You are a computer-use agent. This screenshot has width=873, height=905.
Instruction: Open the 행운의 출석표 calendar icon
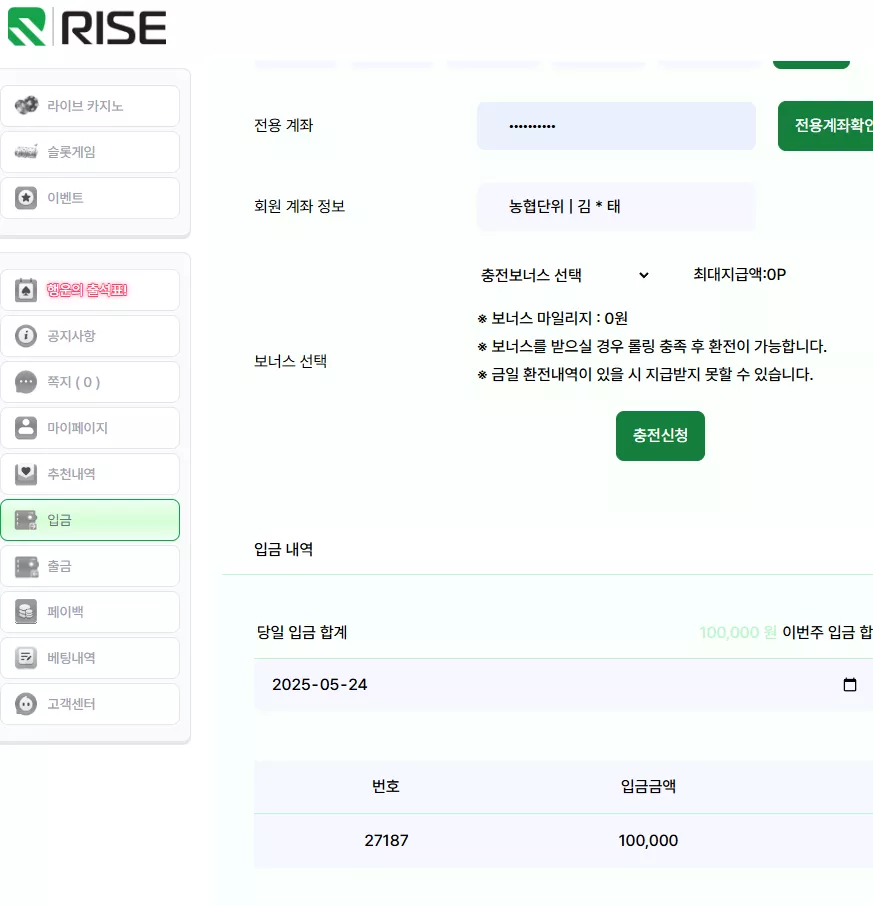(x=26, y=290)
